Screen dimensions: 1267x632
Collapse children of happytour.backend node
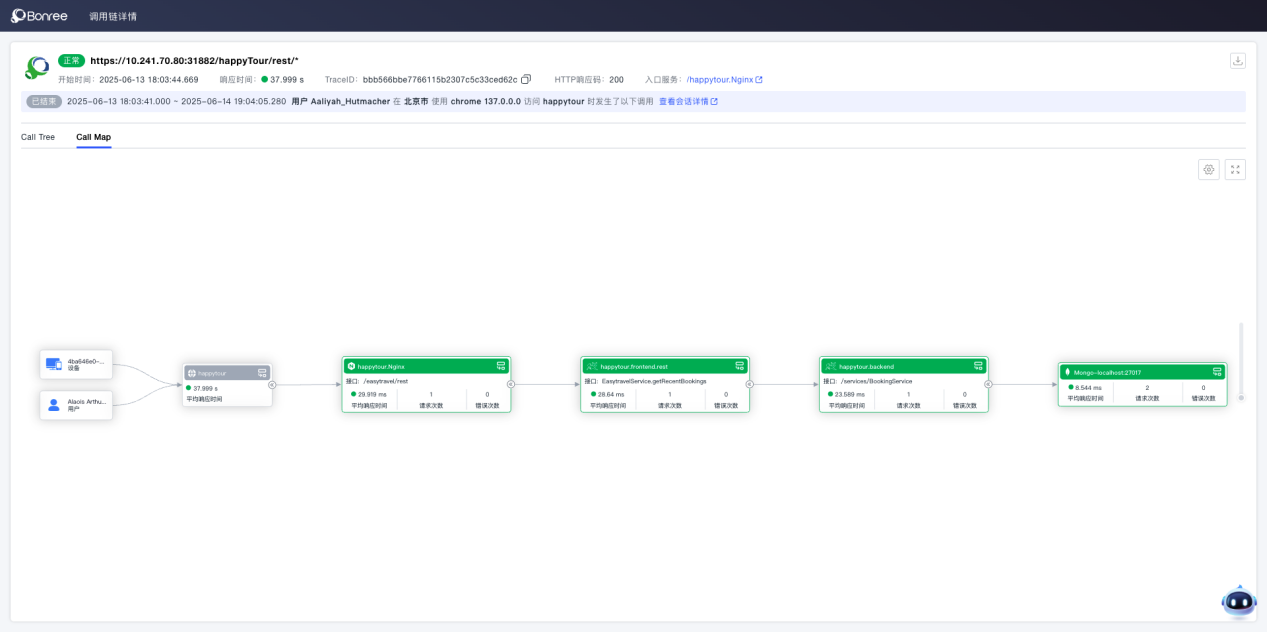click(x=988, y=384)
